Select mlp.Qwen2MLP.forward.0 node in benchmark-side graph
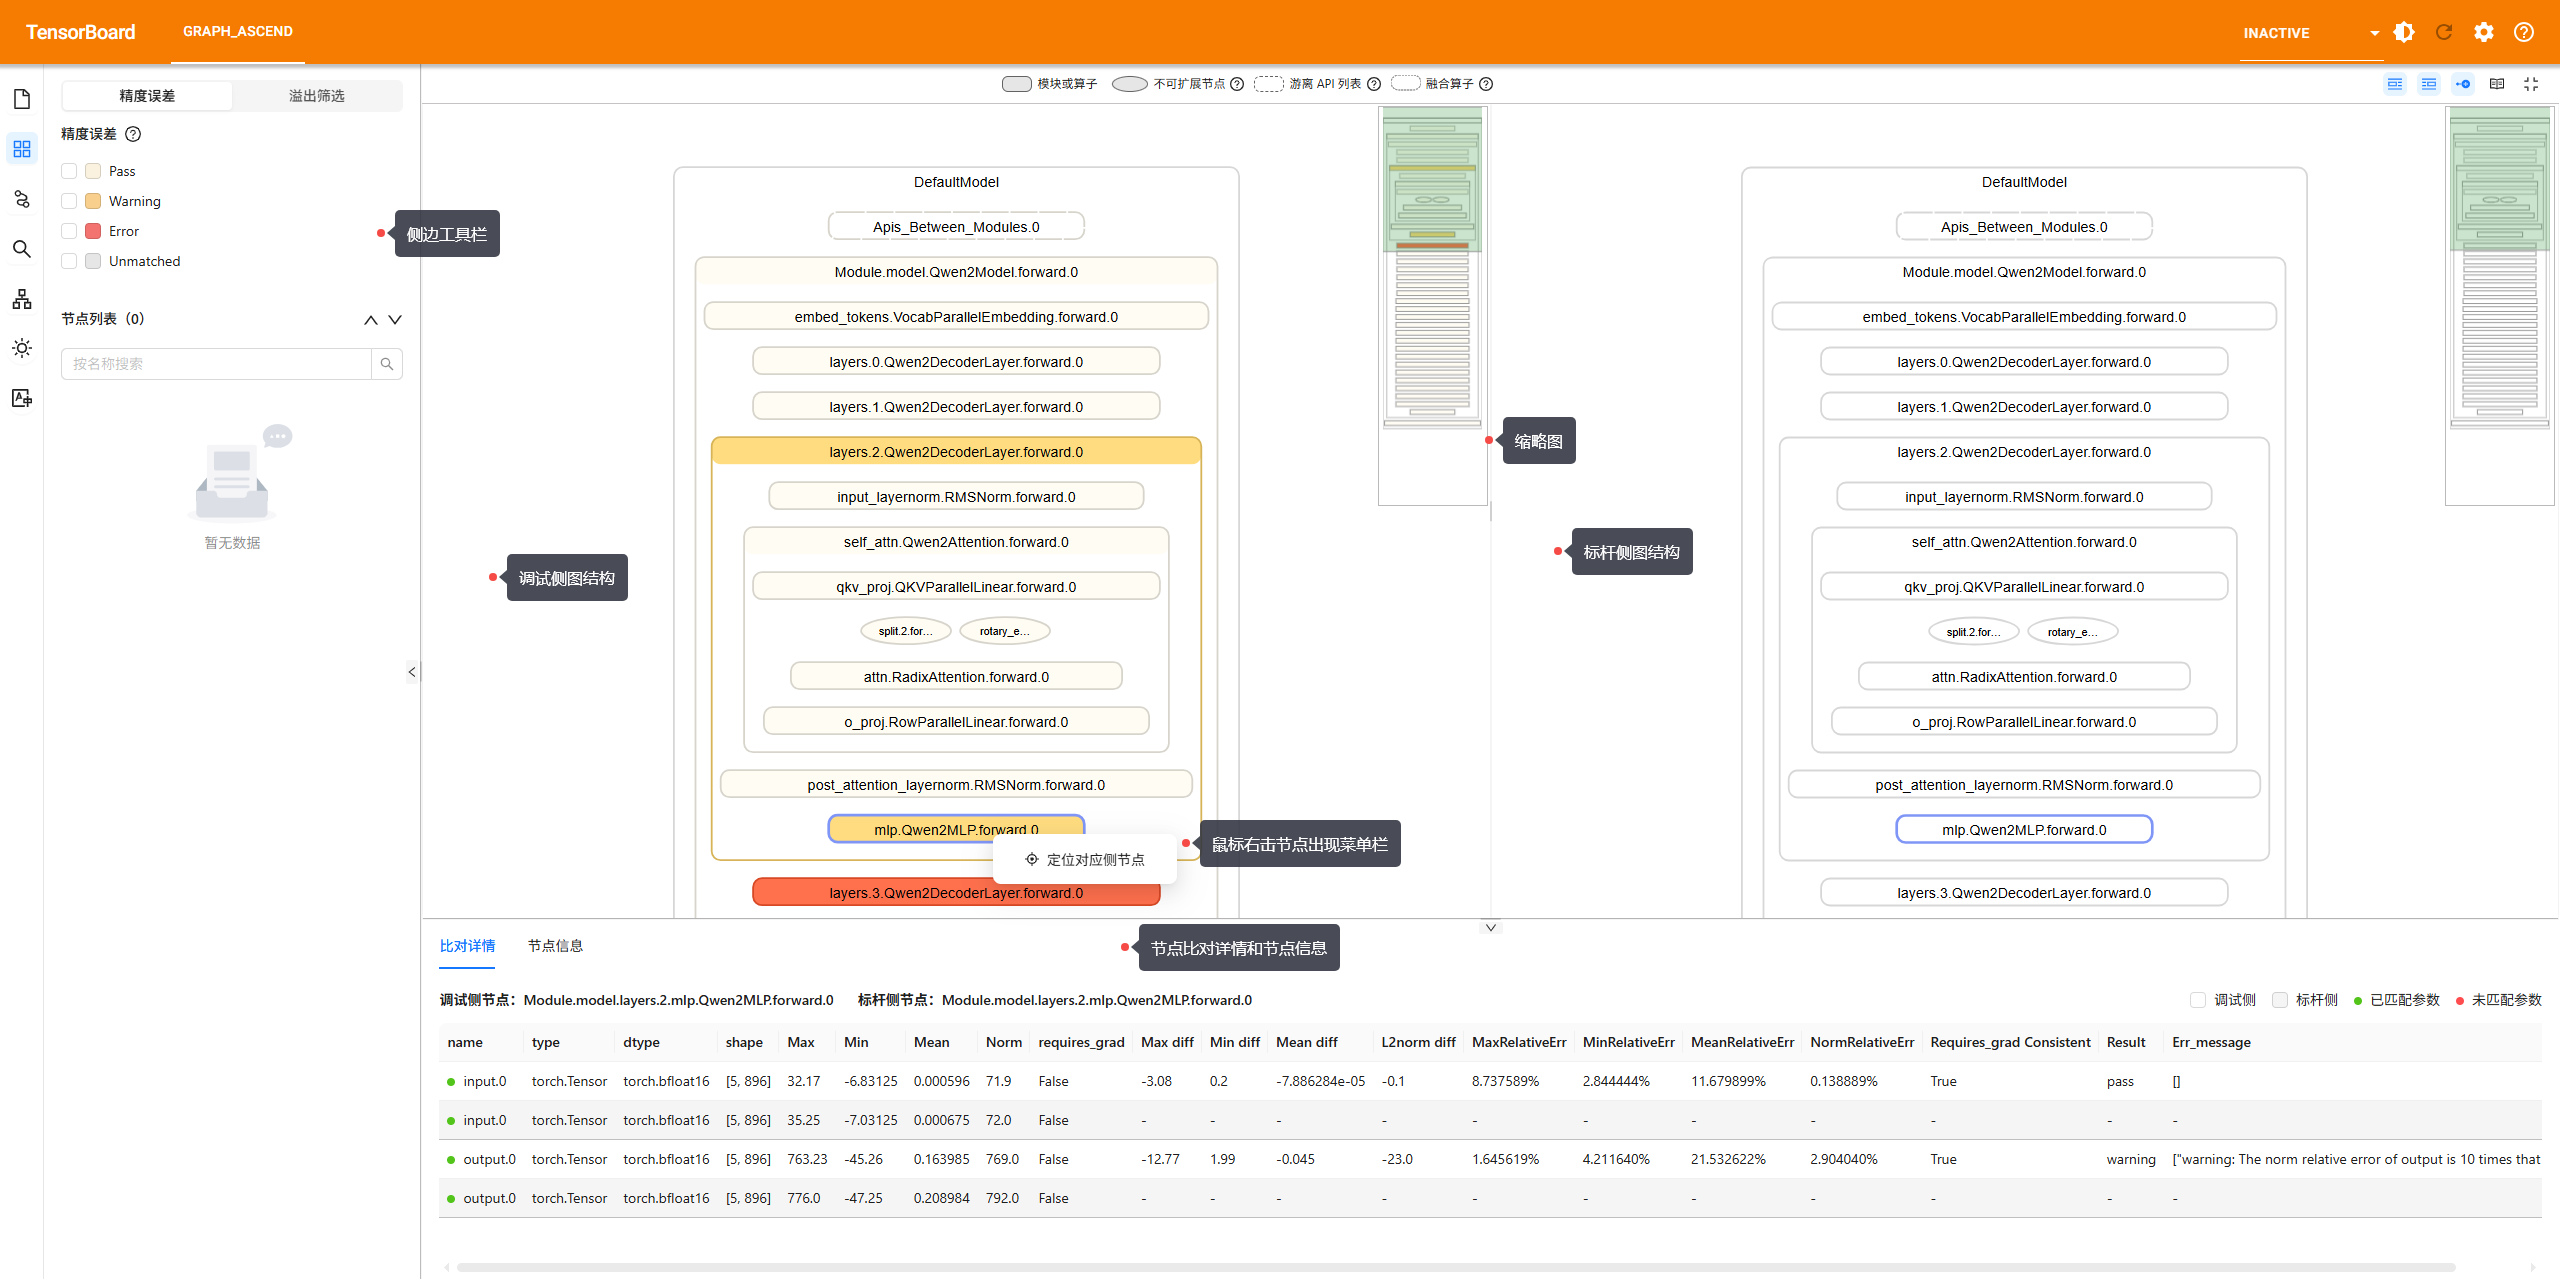 (2024, 830)
